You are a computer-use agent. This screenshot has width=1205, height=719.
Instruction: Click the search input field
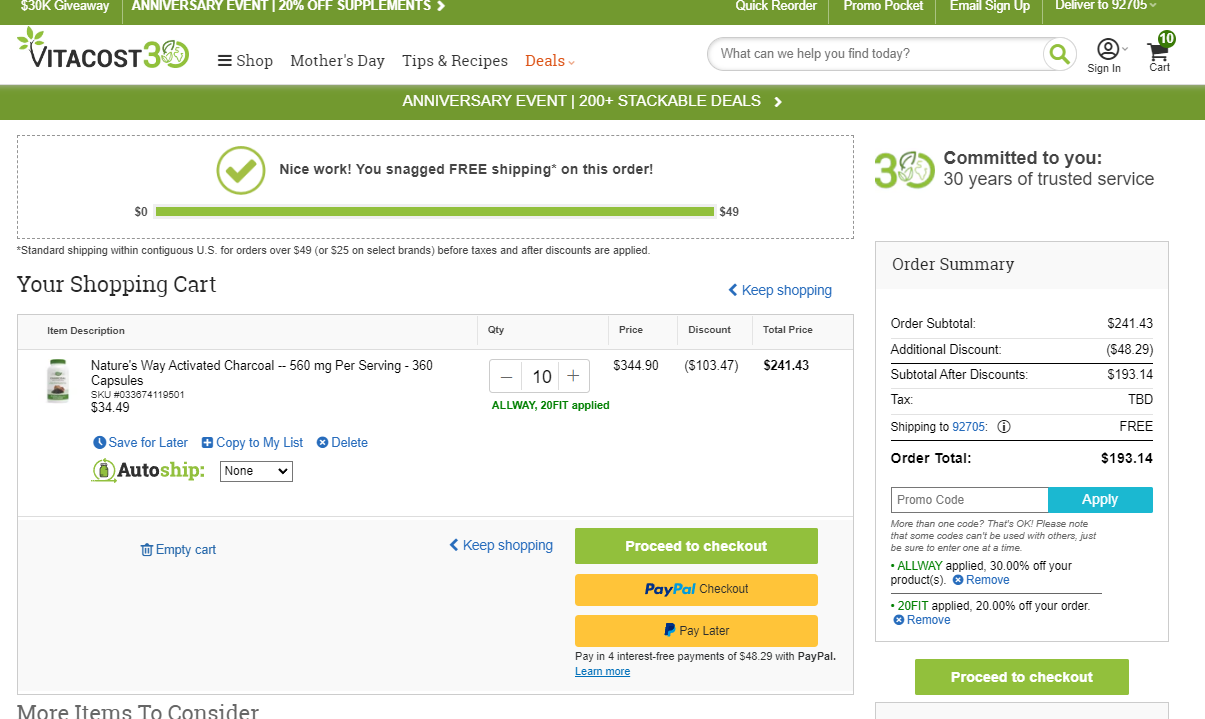[876, 54]
